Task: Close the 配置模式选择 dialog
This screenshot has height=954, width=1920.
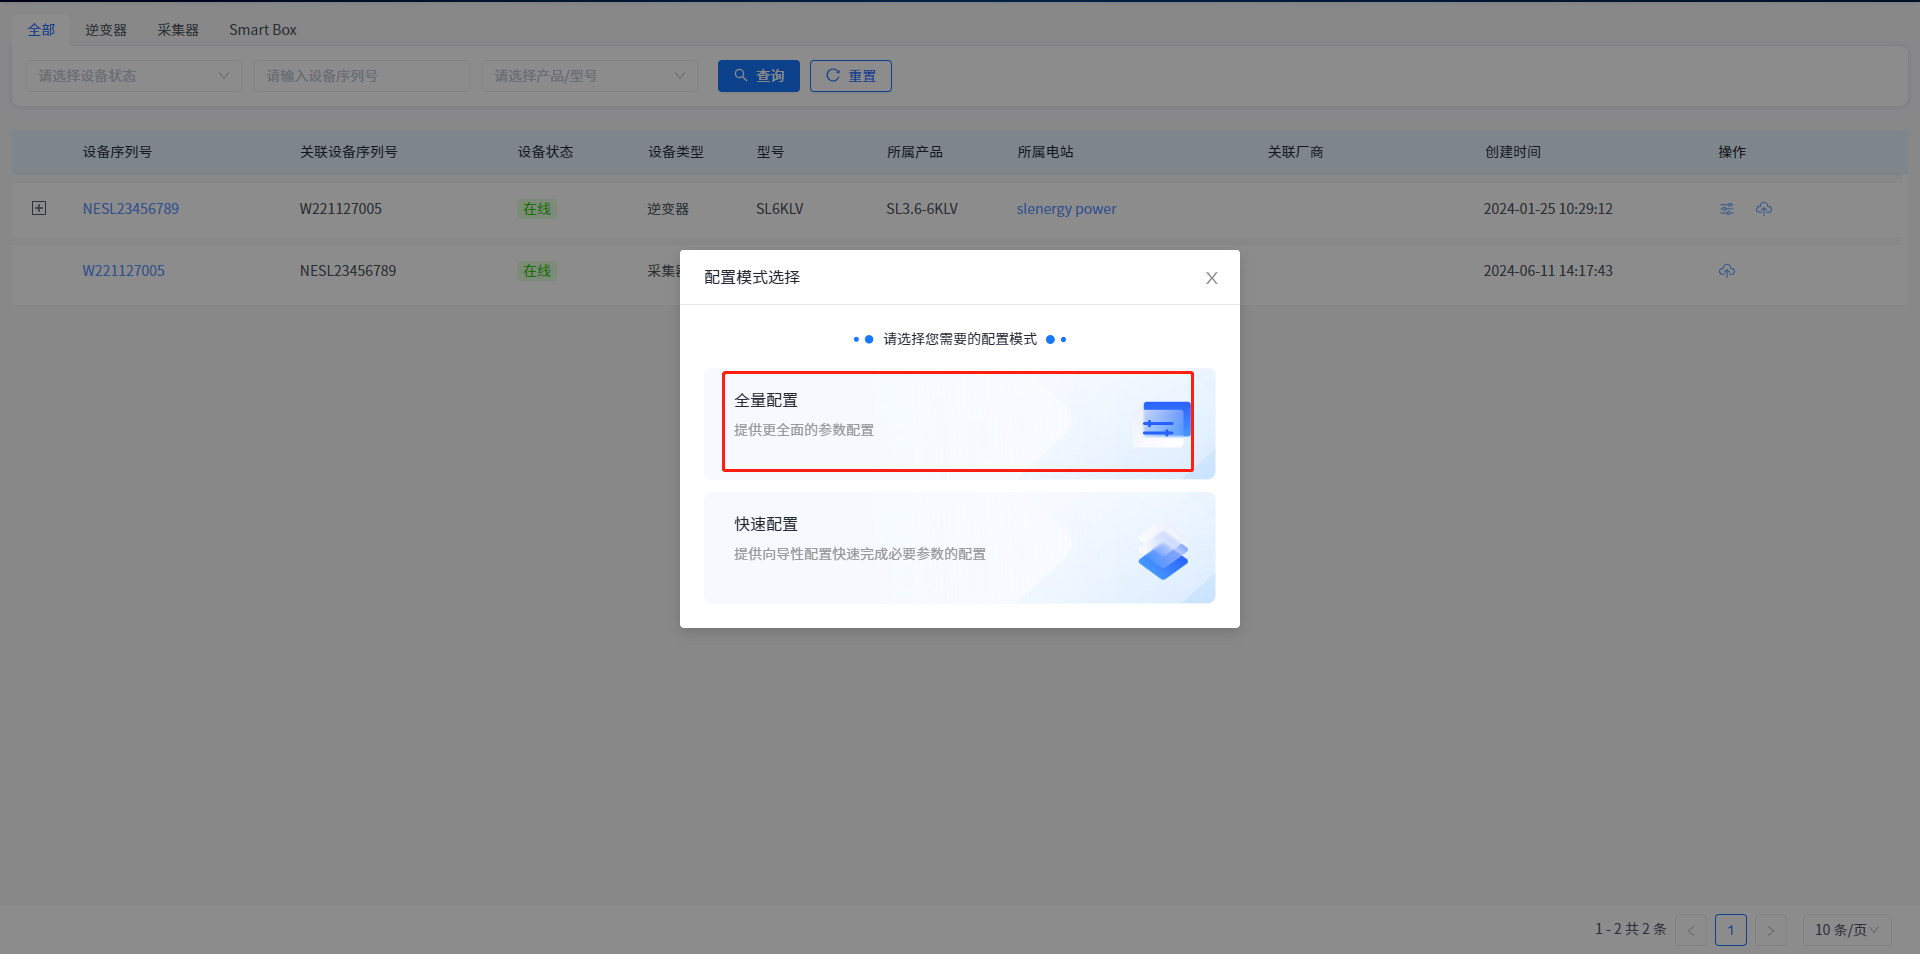Action: (1211, 278)
